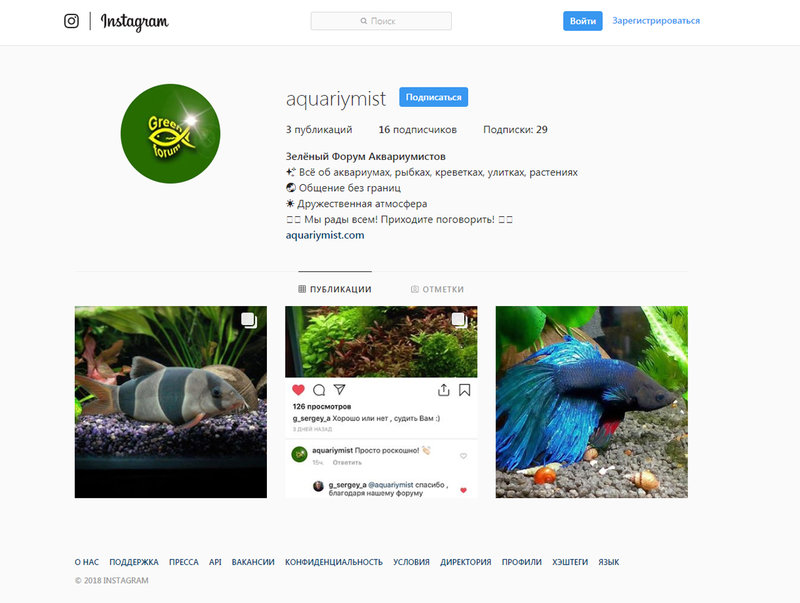Screen dimensions: 800x603
Task: Open the Зарегистрироваться sign-up link
Action: pyautogui.click(x=656, y=21)
